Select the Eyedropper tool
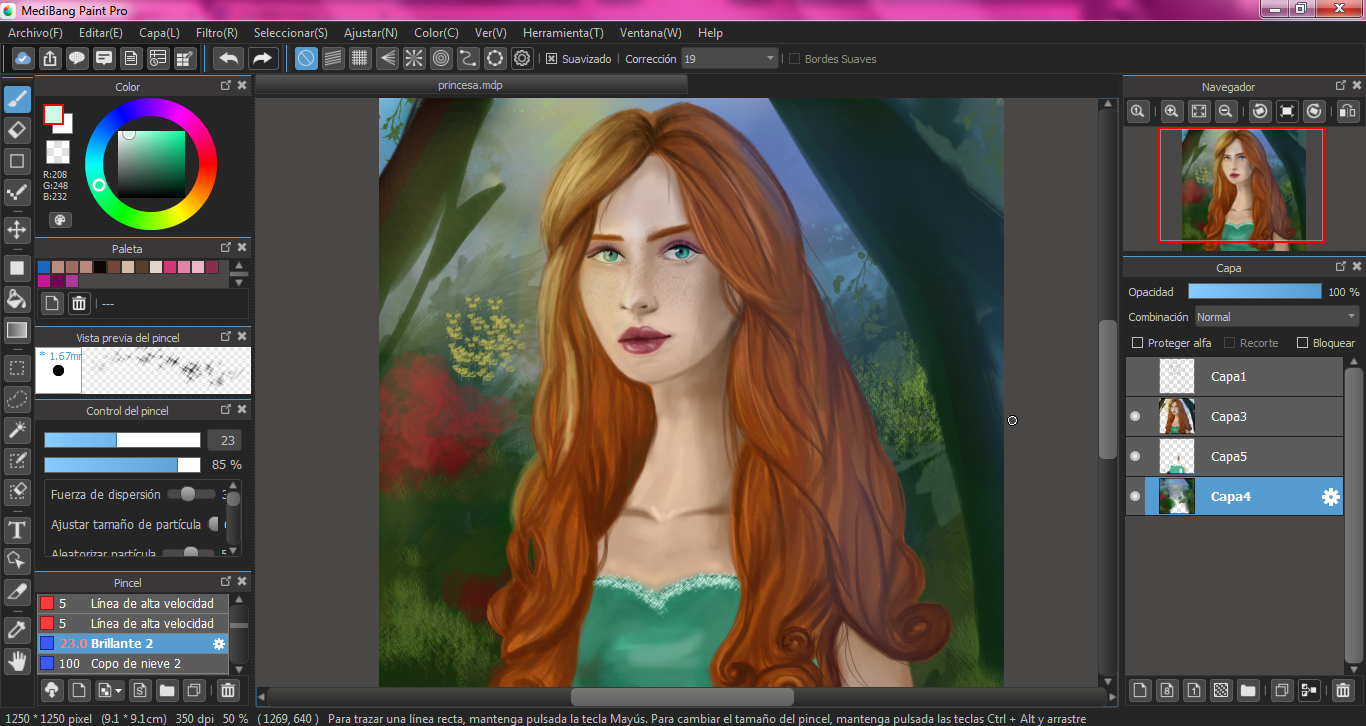The width and height of the screenshot is (1366, 726). (x=17, y=629)
